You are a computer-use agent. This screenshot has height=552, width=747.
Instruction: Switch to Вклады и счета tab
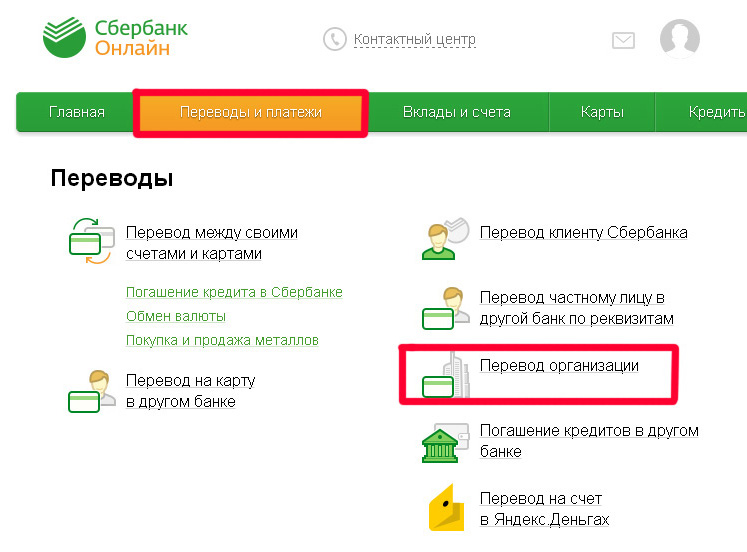[x=456, y=112]
